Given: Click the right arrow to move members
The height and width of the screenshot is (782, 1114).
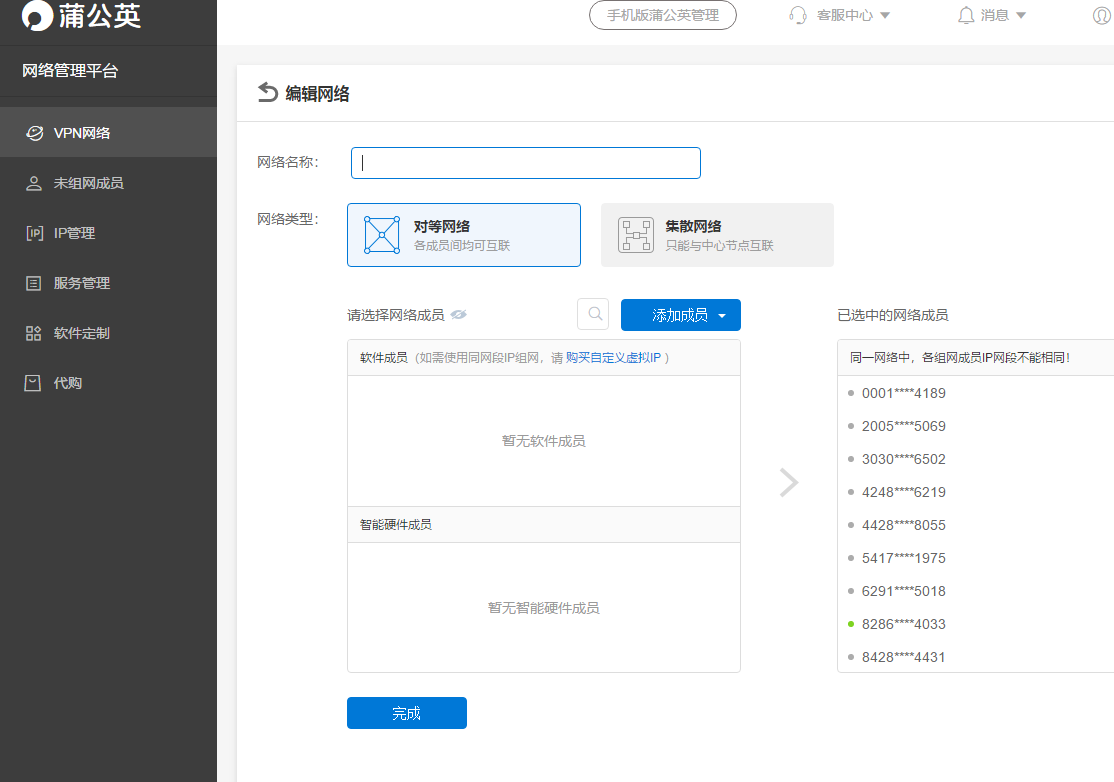Looking at the screenshot, I should point(789,483).
